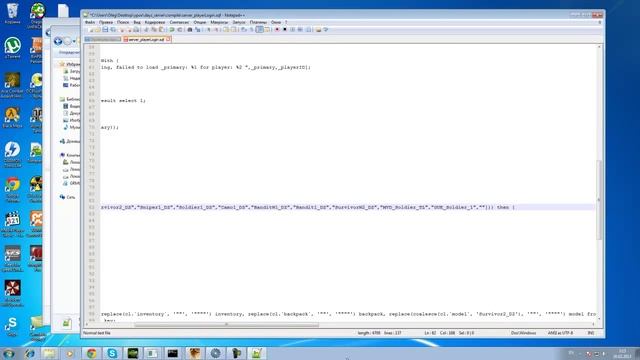This screenshot has width=640, height=360.
Task: Click the Paste toolbar icon
Action: 161,29
